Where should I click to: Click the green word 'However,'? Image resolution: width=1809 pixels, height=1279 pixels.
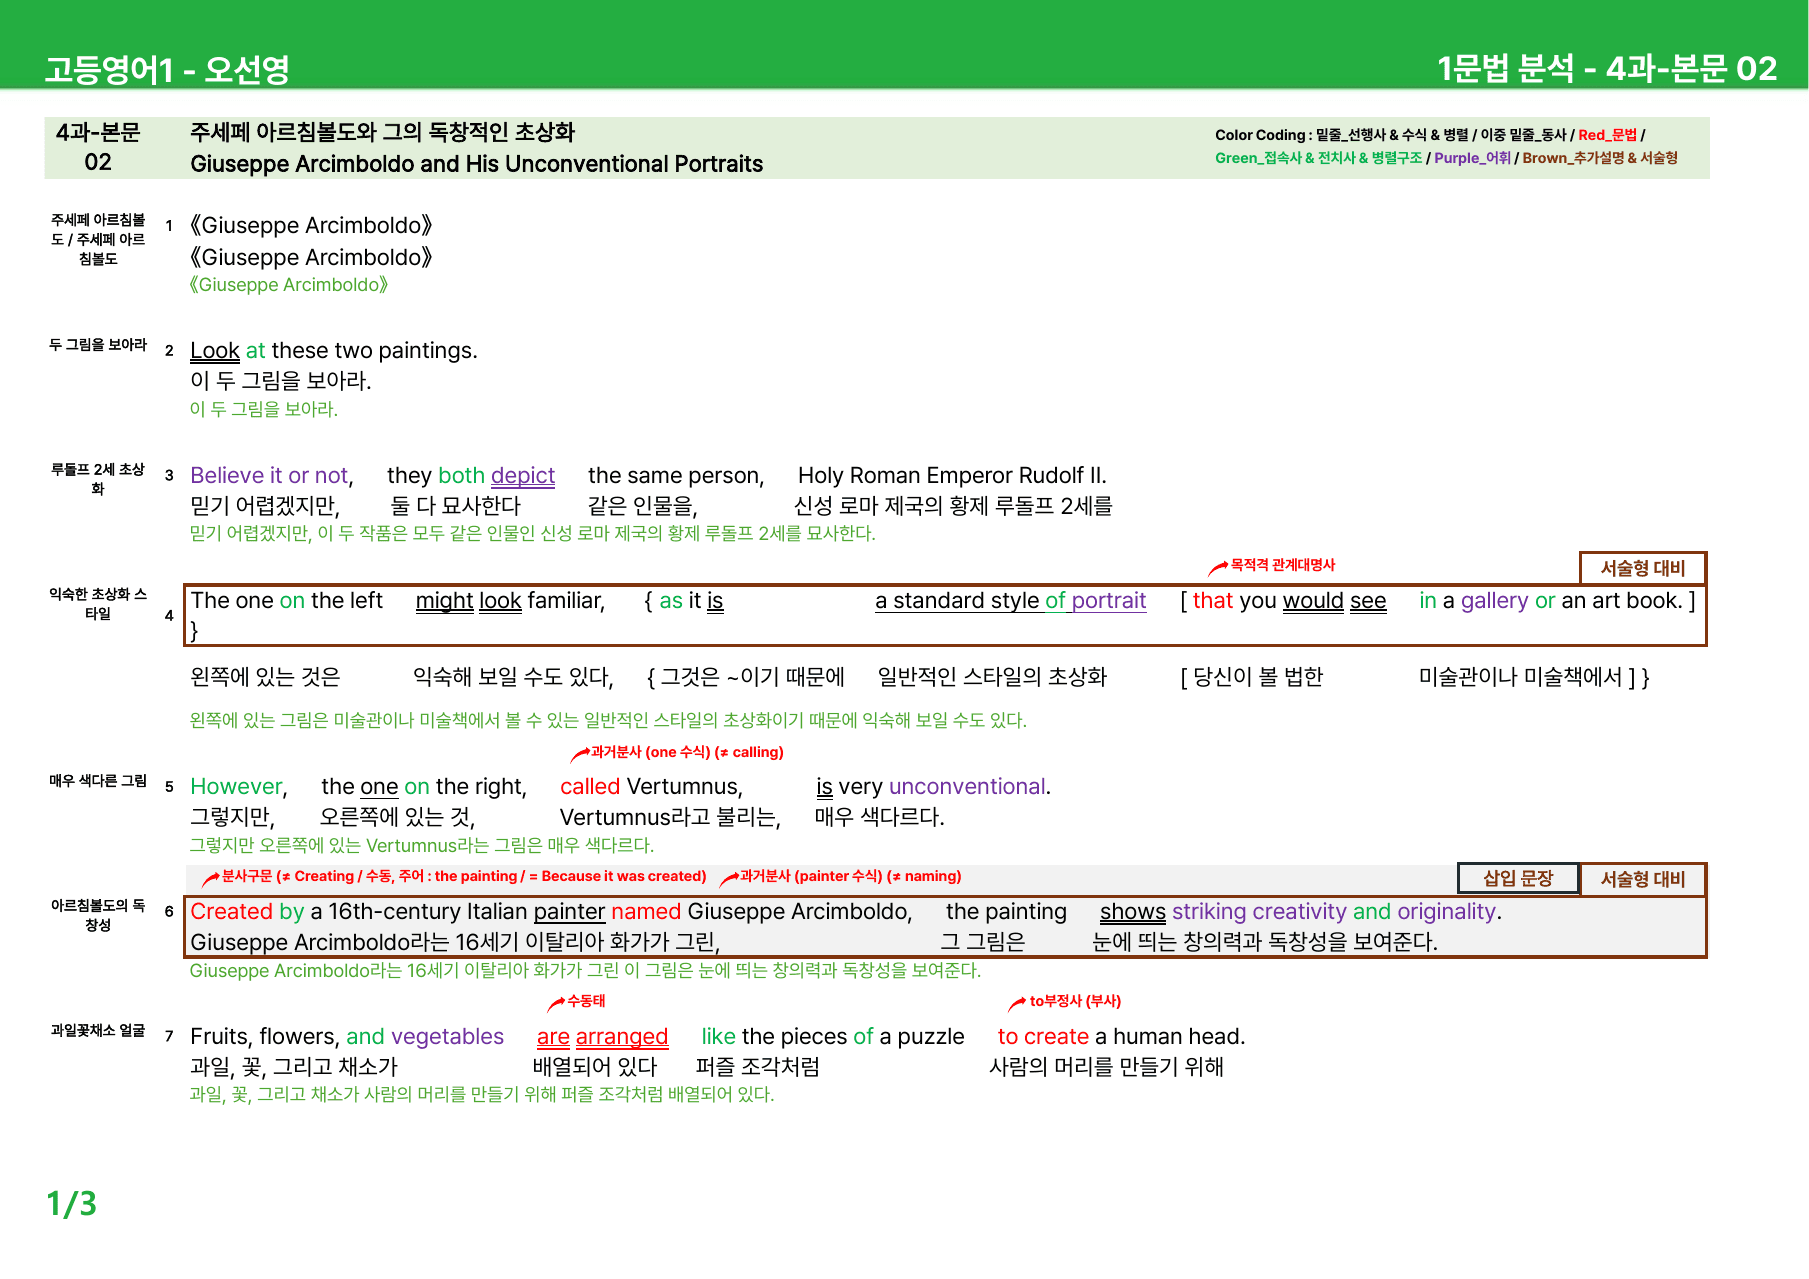(x=239, y=787)
